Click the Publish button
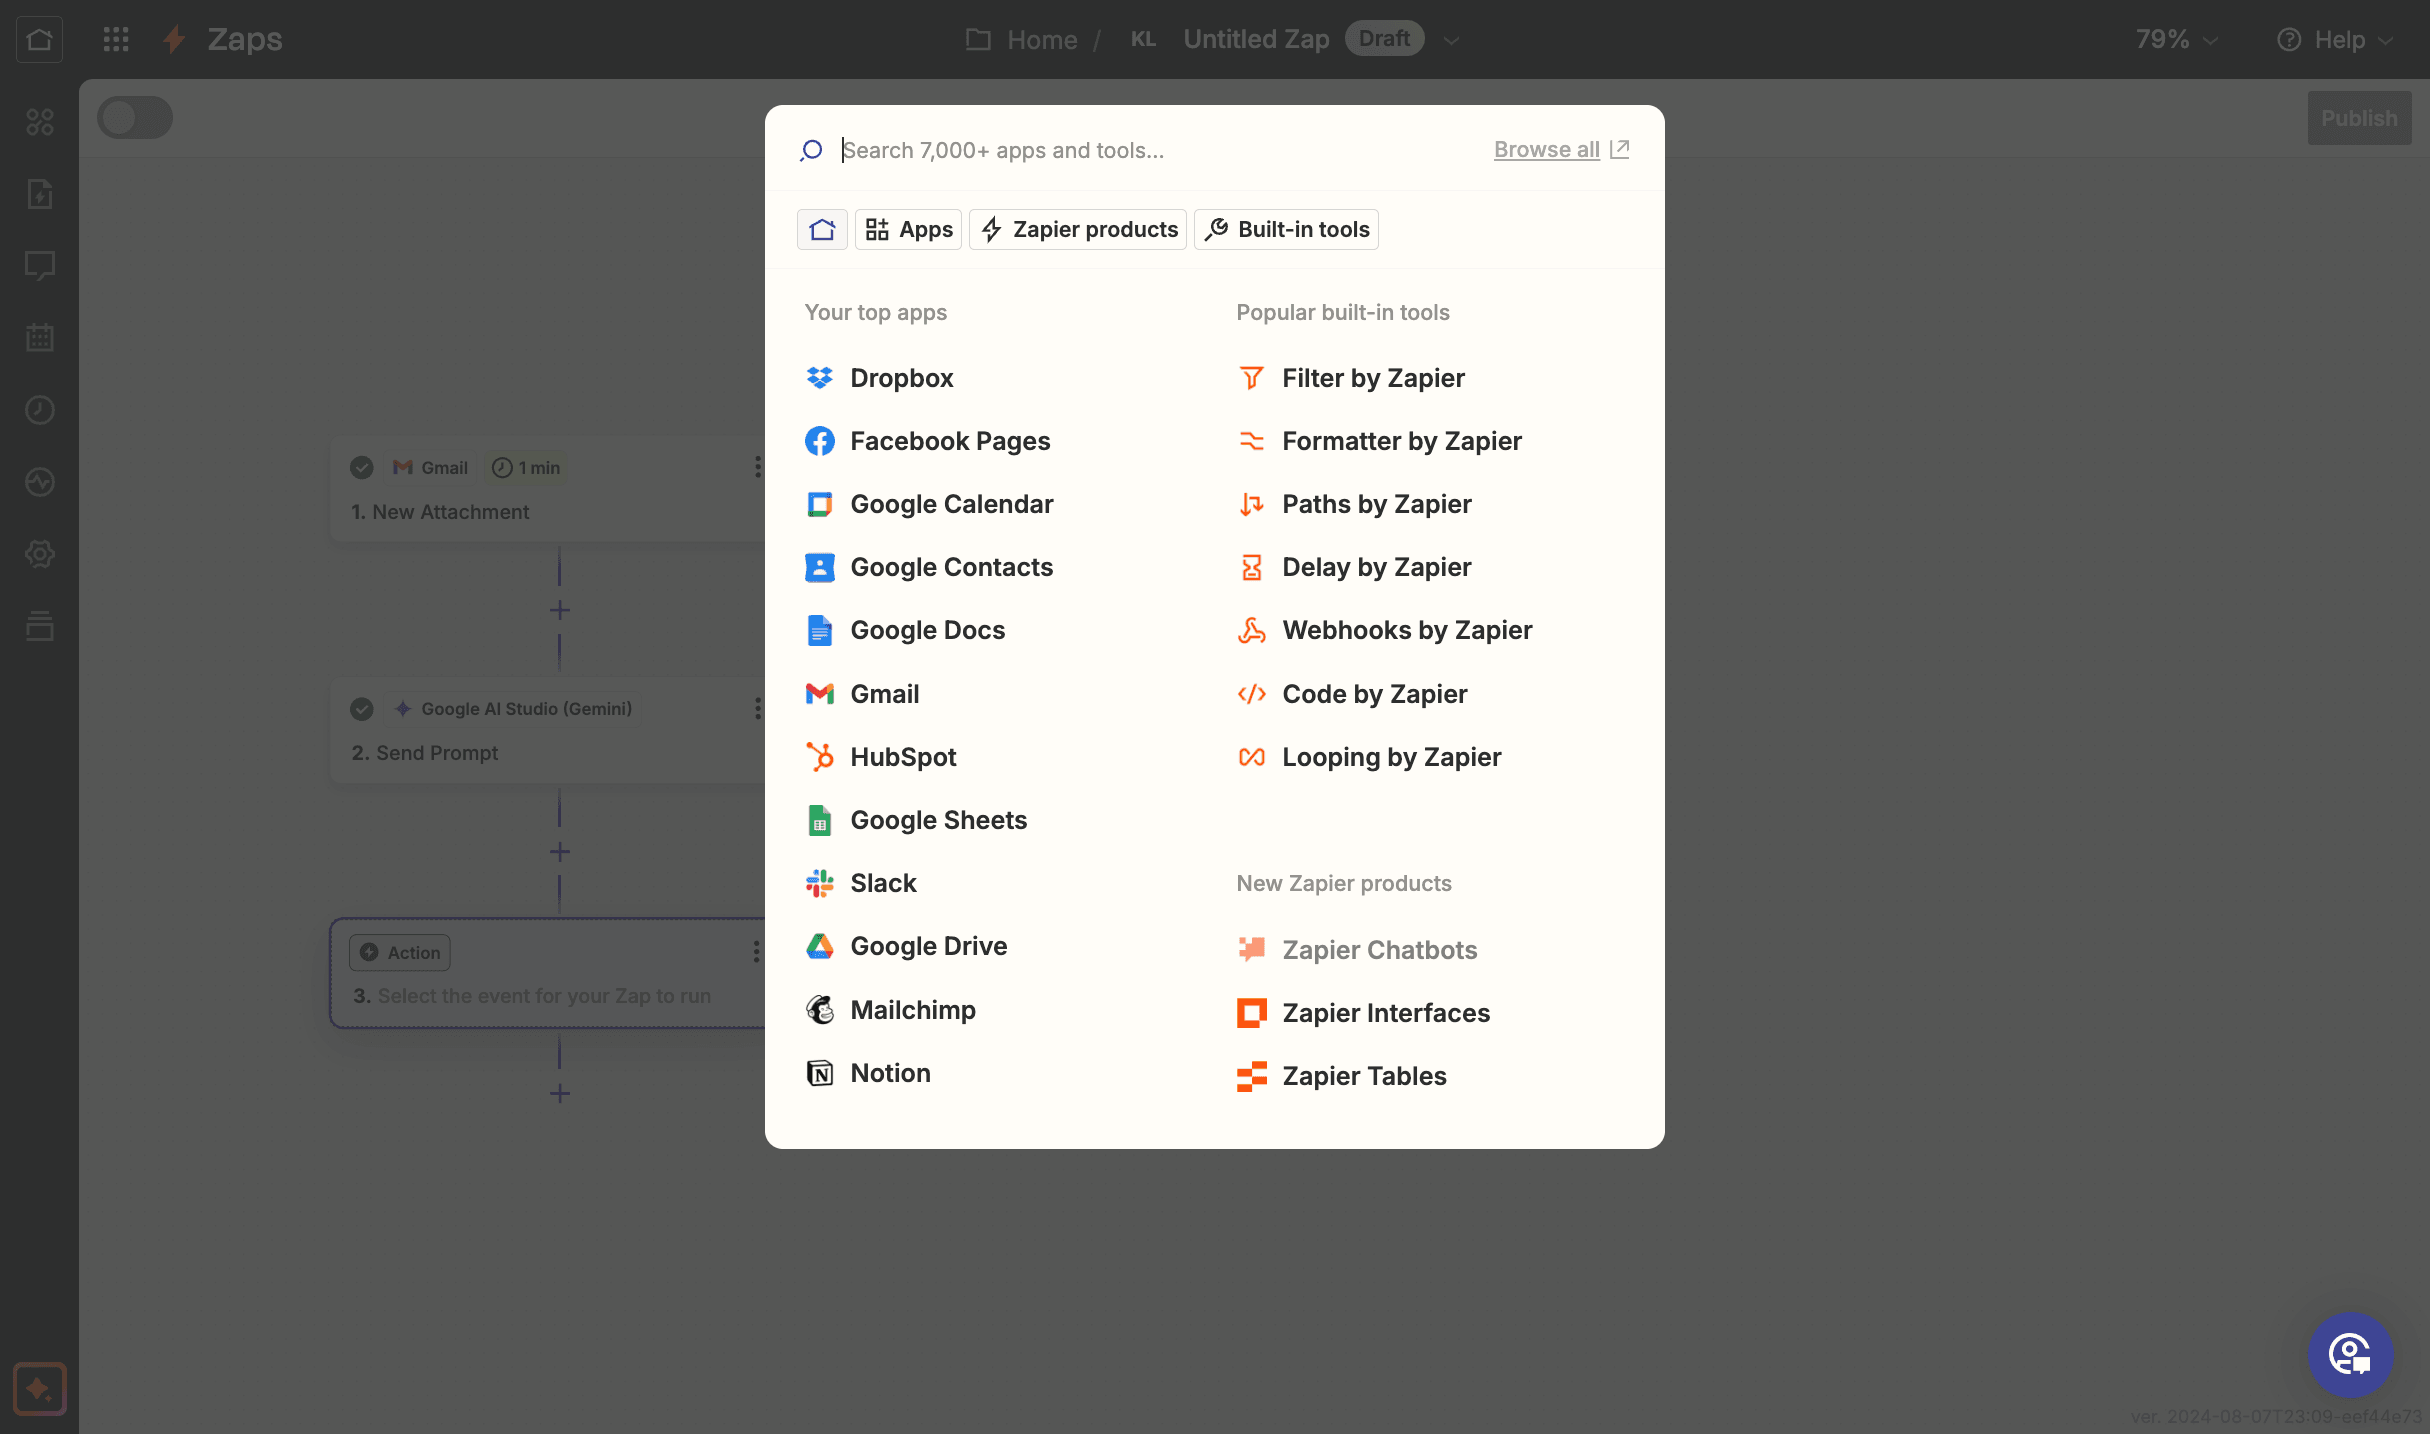Viewport: 2430px width, 1434px height. click(2359, 118)
